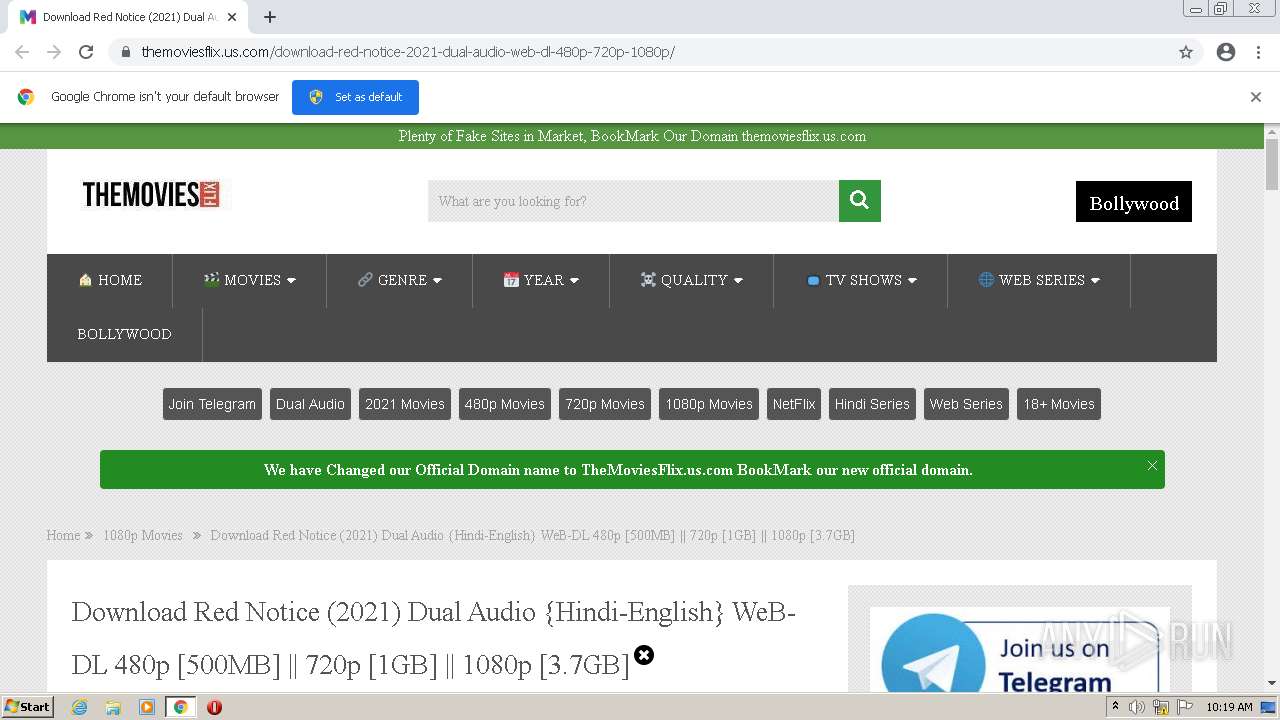Open BOLLYWOOD nav menu item
This screenshot has width=1280, height=720.
[x=124, y=334]
